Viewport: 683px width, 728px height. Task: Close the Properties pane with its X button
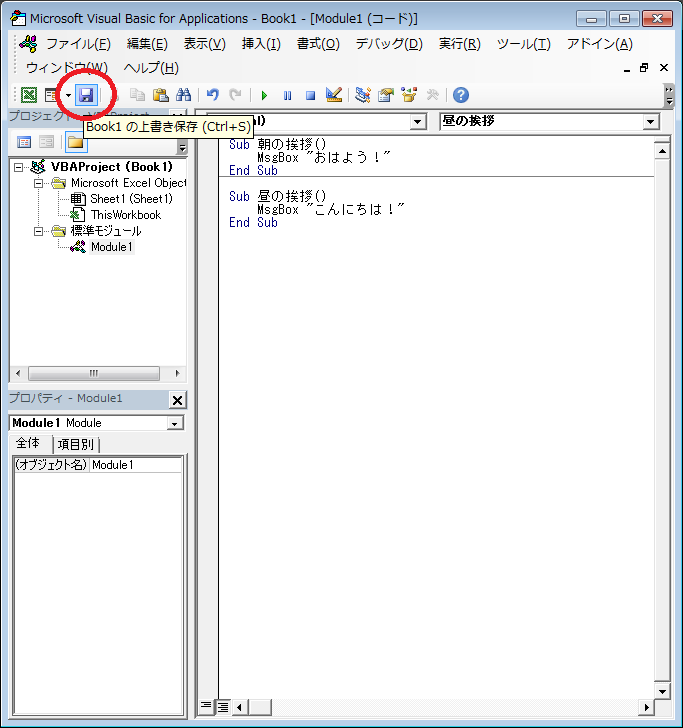click(x=177, y=400)
